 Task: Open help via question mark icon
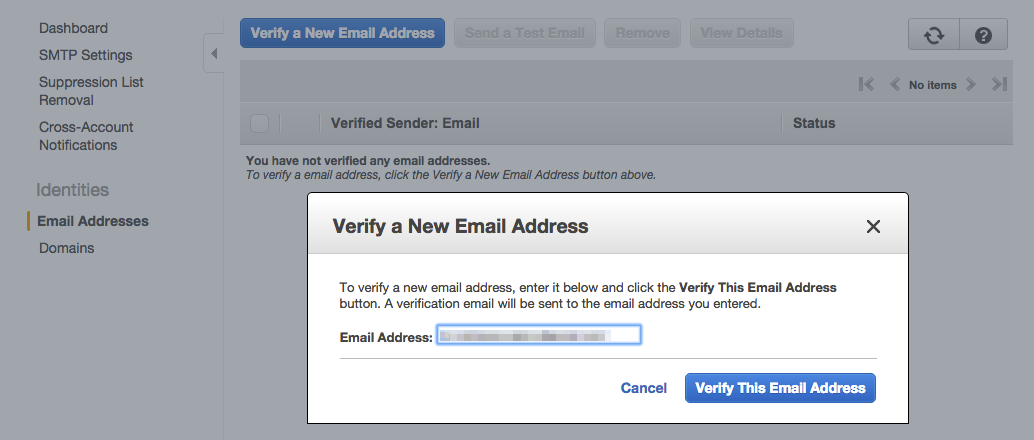(x=983, y=34)
